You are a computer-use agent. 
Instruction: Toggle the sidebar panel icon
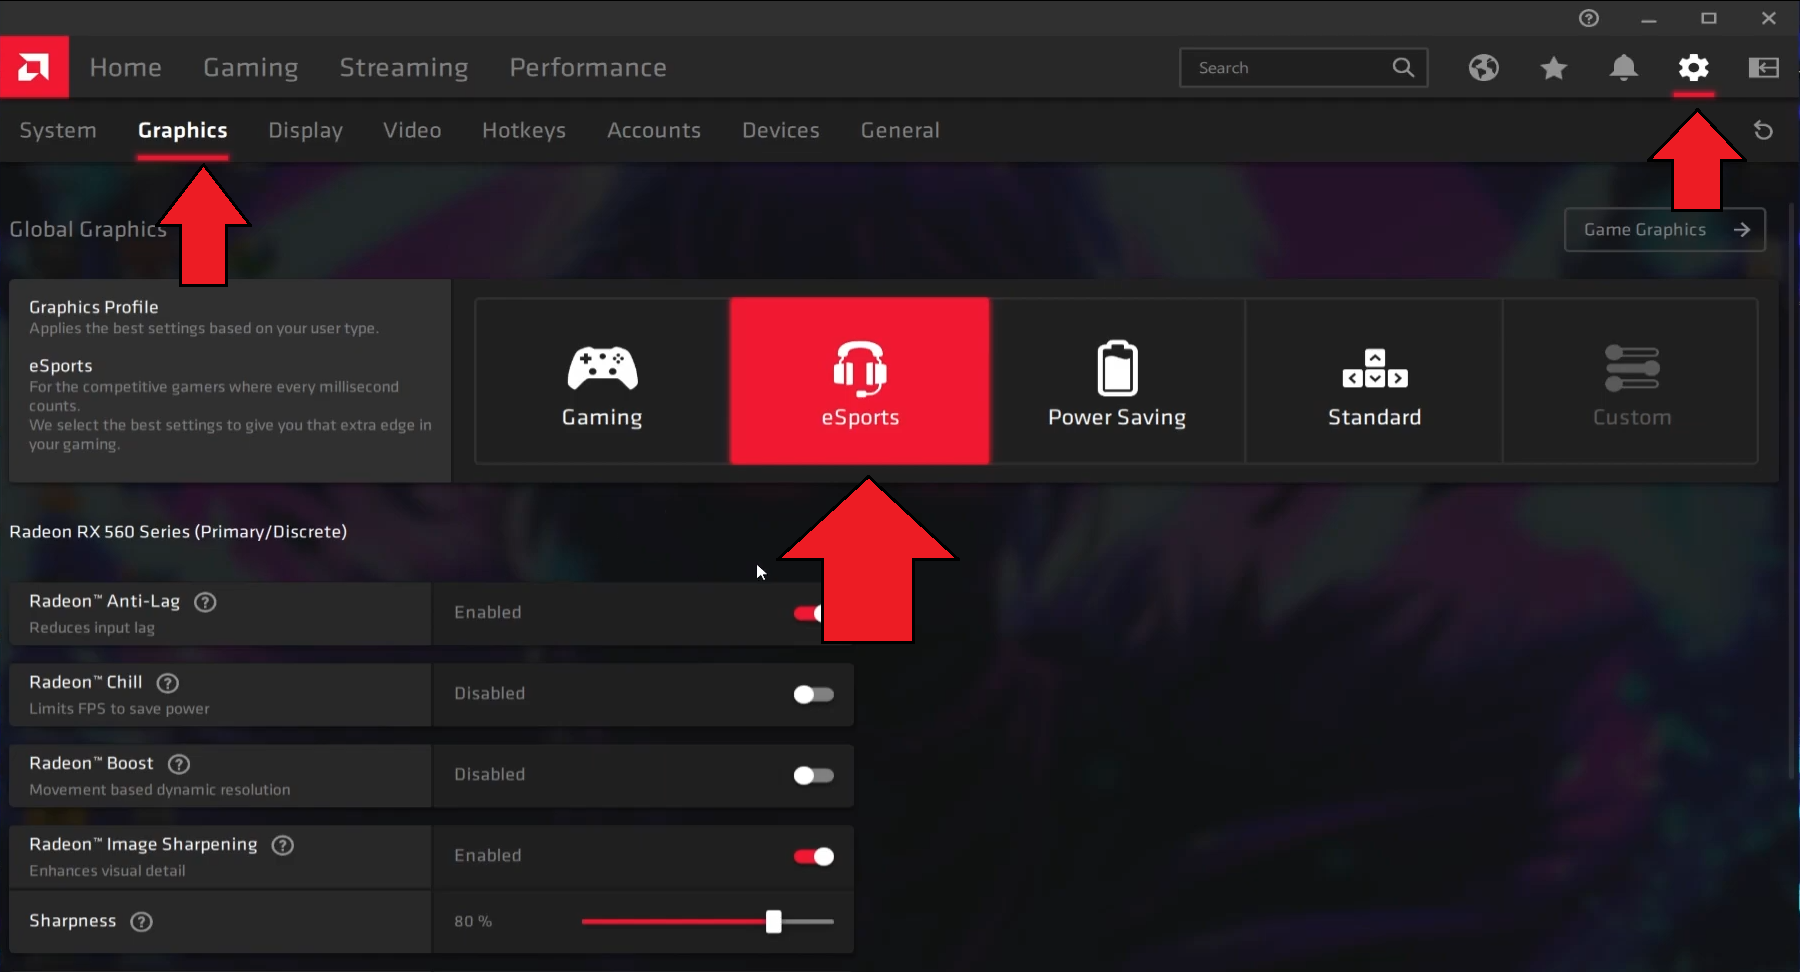tap(1764, 67)
